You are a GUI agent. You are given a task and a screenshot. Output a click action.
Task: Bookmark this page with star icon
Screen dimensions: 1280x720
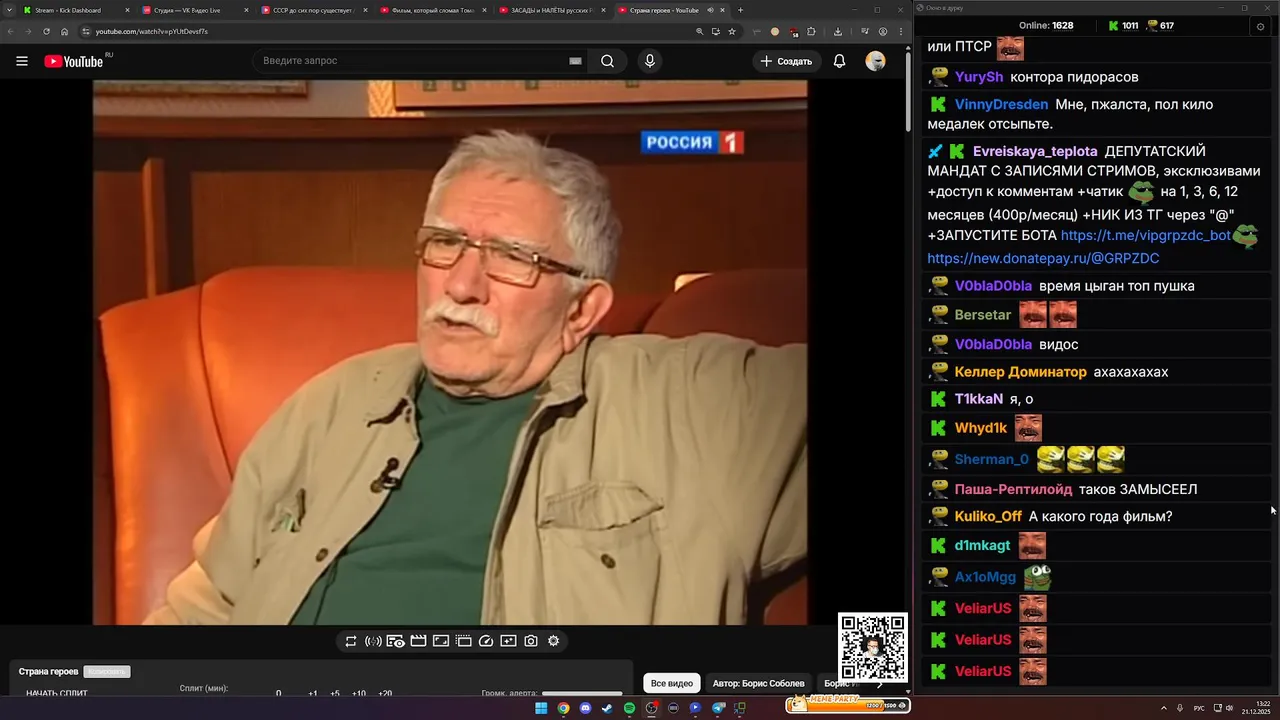pyautogui.click(x=732, y=31)
